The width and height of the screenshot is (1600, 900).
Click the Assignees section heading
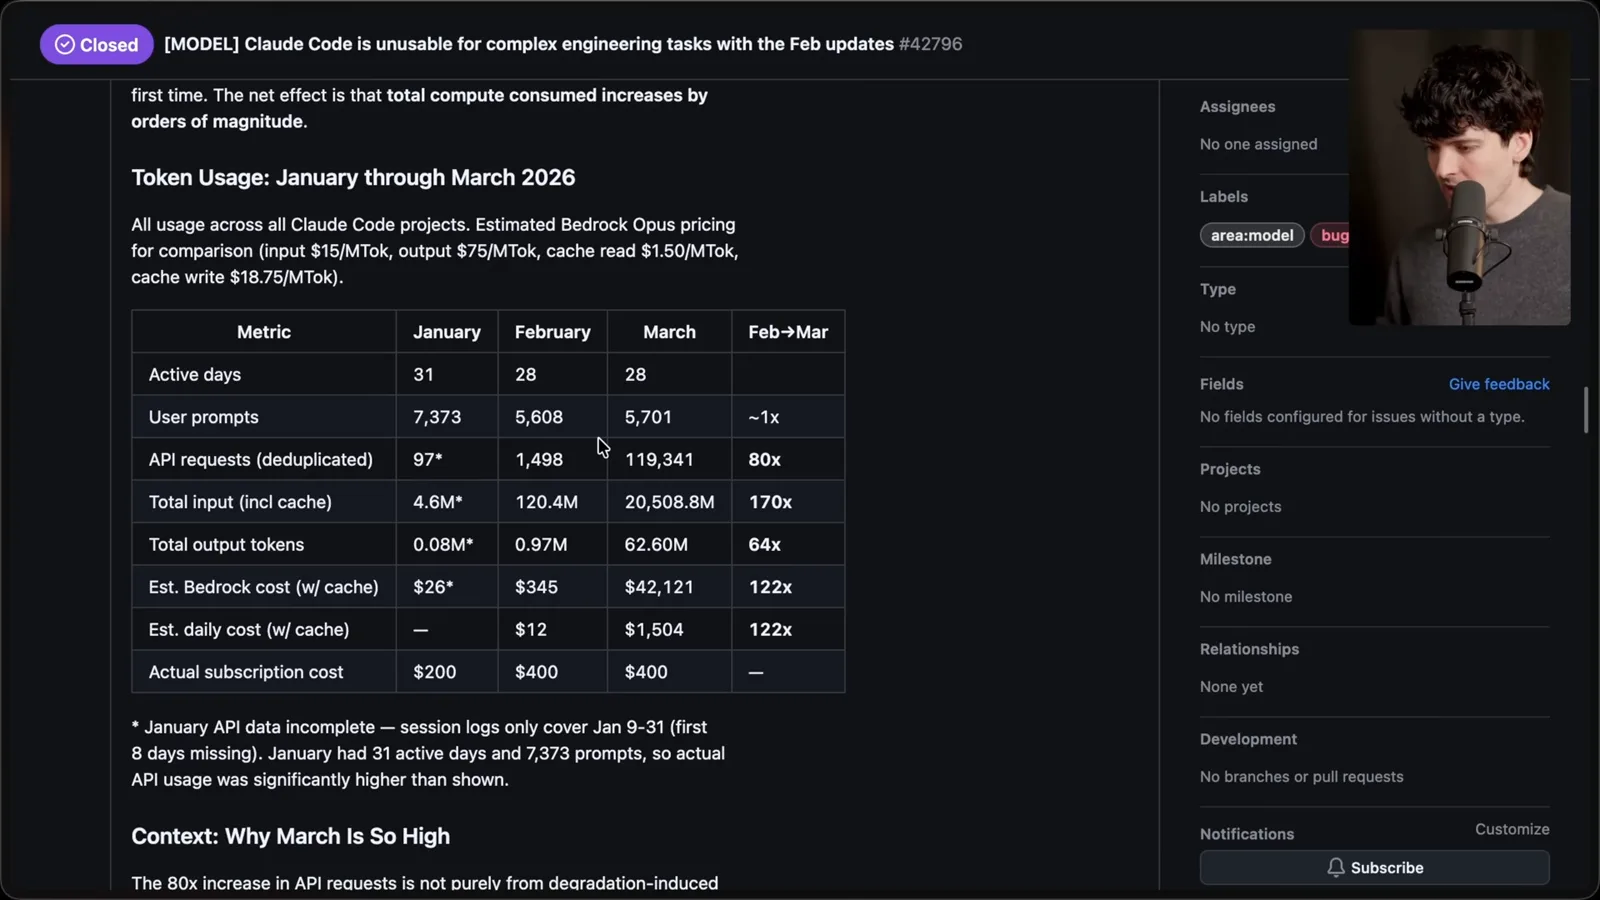coord(1237,107)
